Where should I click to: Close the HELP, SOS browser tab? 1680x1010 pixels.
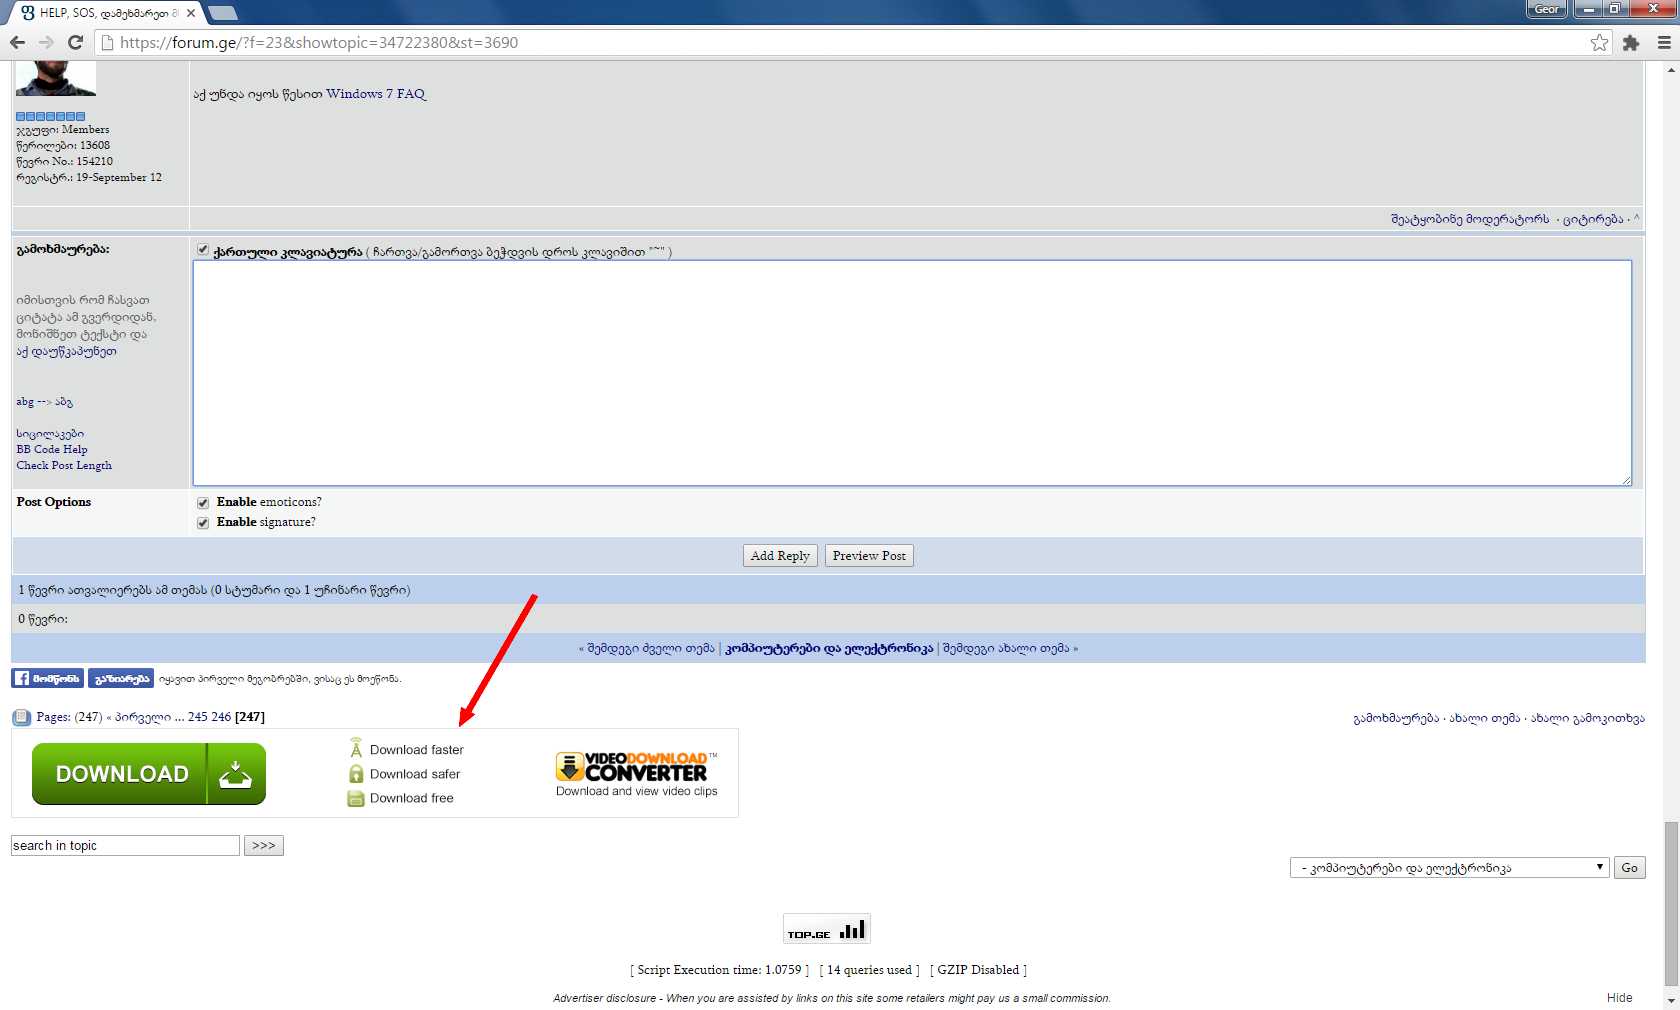191,13
